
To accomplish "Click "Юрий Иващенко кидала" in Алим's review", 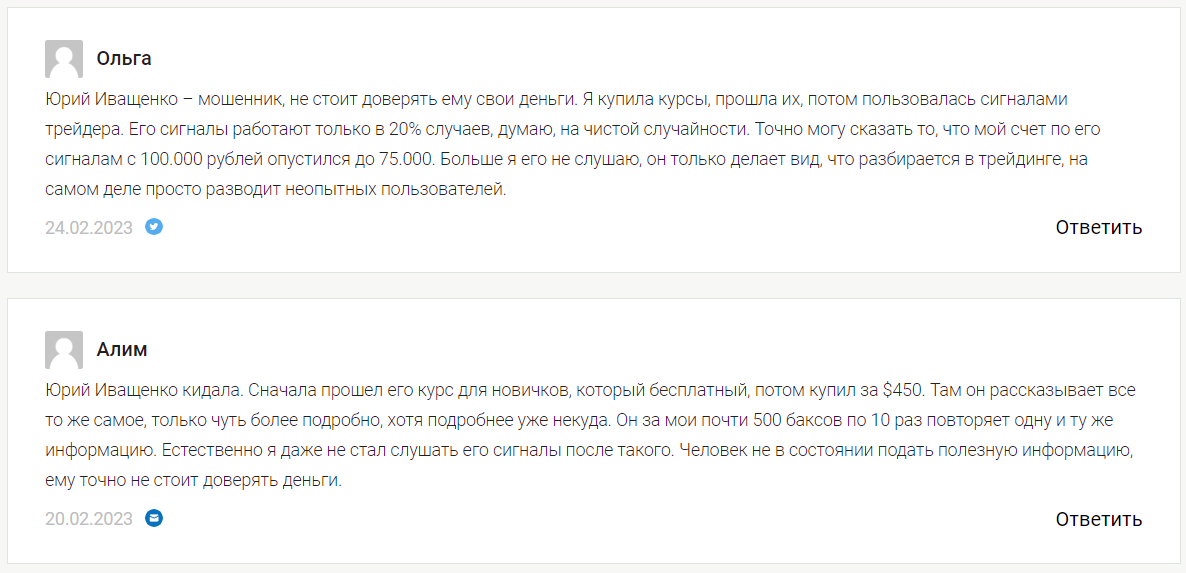I will coord(143,390).
